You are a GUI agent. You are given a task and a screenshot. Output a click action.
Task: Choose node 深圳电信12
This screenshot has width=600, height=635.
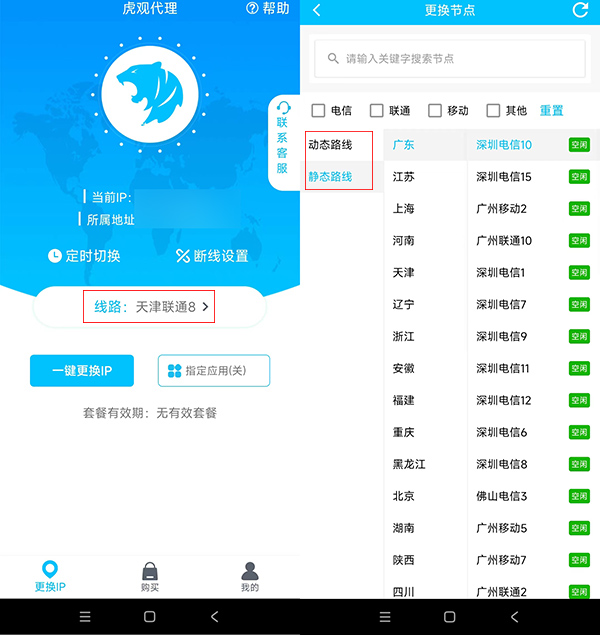(504, 401)
